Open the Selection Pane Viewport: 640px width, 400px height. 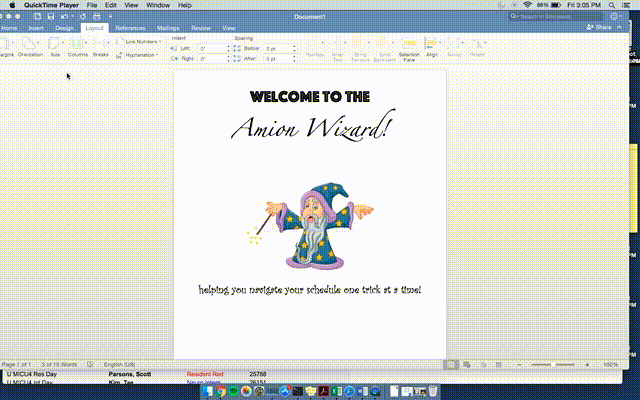409,49
